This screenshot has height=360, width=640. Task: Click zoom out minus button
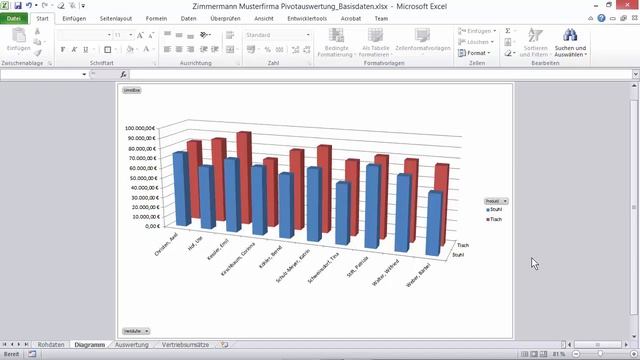(576, 354)
